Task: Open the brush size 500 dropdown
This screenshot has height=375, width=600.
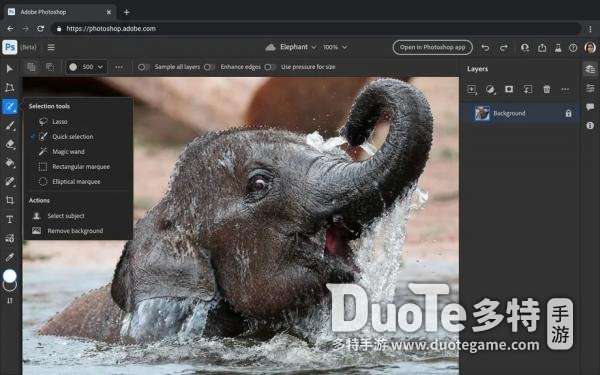Action: tap(86, 67)
